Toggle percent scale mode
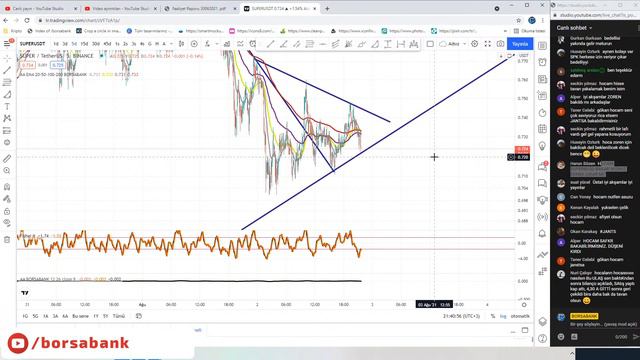Screen dimensions: 640x360 tap(493, 316)
